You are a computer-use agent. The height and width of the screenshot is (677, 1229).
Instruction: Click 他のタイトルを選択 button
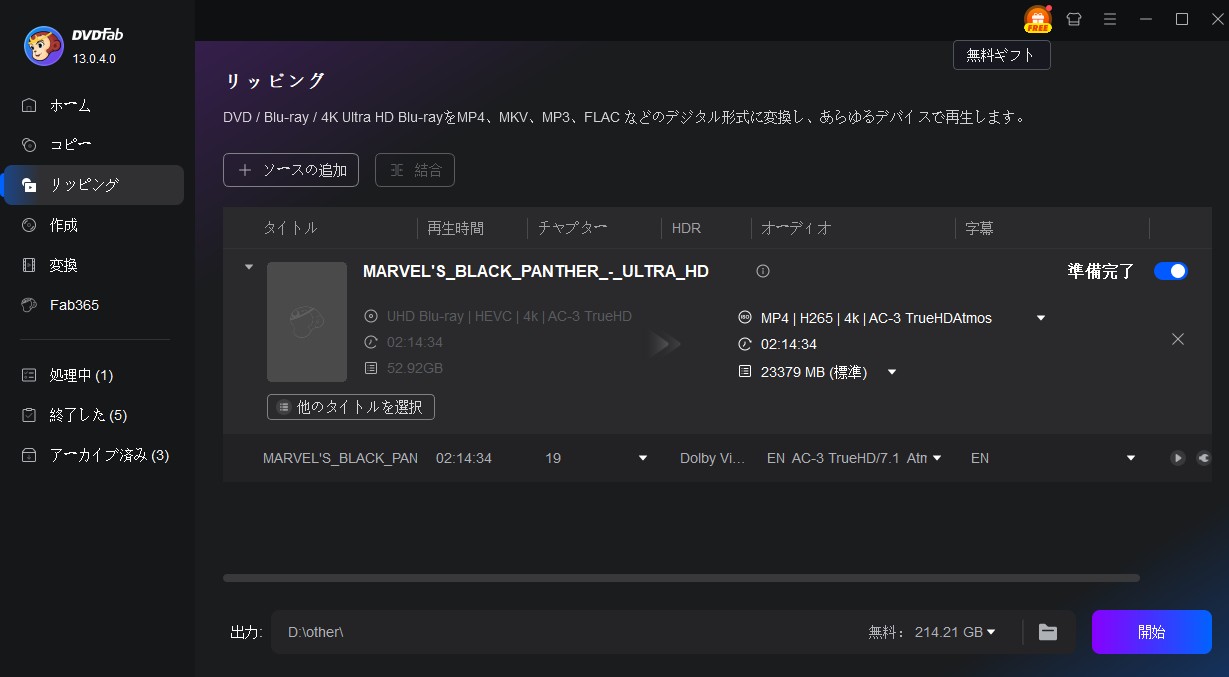pyautogui.click(x=351, y=407)
